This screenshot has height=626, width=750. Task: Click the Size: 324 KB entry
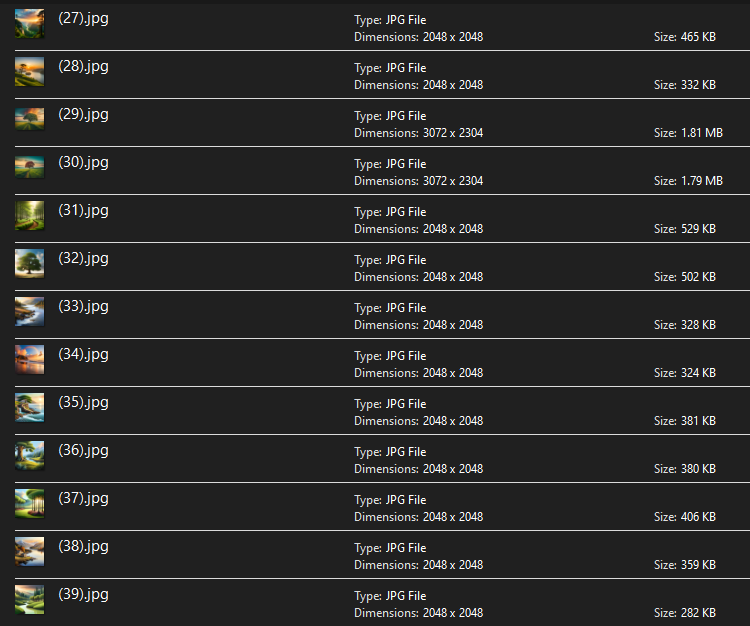point(685,373)
